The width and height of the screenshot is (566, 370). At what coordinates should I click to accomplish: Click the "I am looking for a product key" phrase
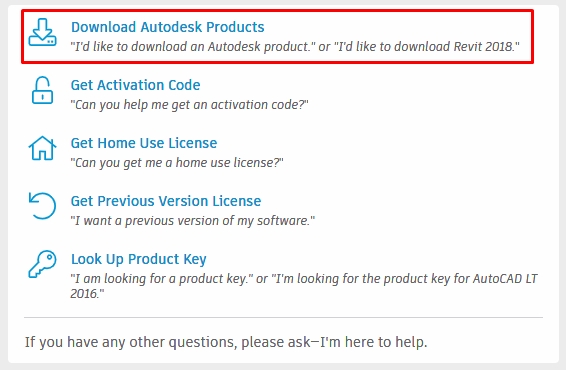coord(161,279)
